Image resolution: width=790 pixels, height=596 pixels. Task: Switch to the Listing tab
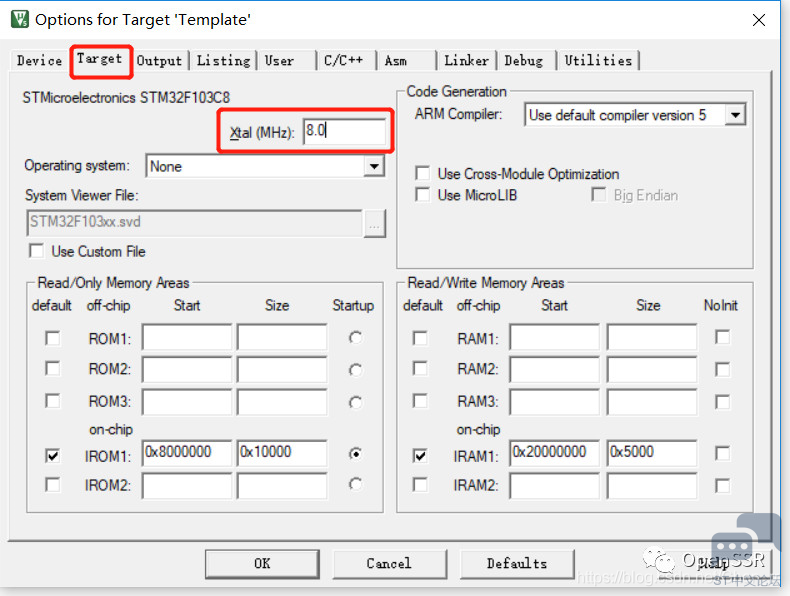(223, 60)
